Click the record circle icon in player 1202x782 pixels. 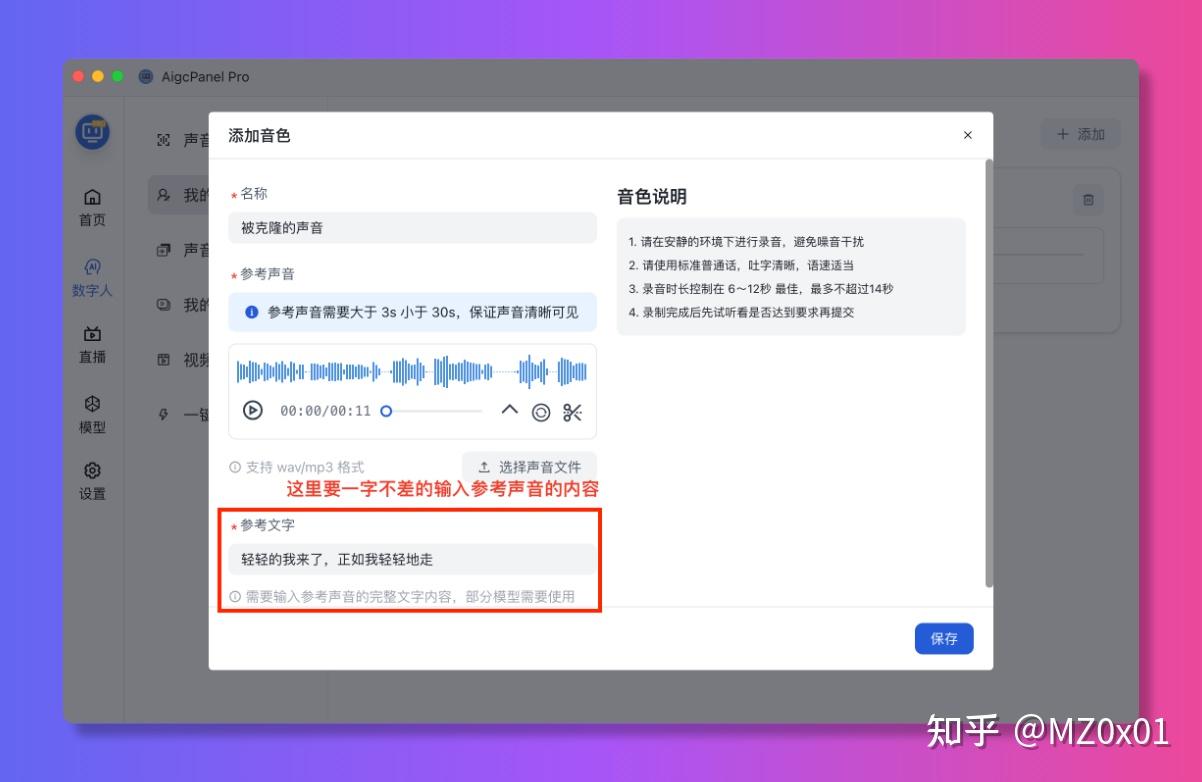541,412
